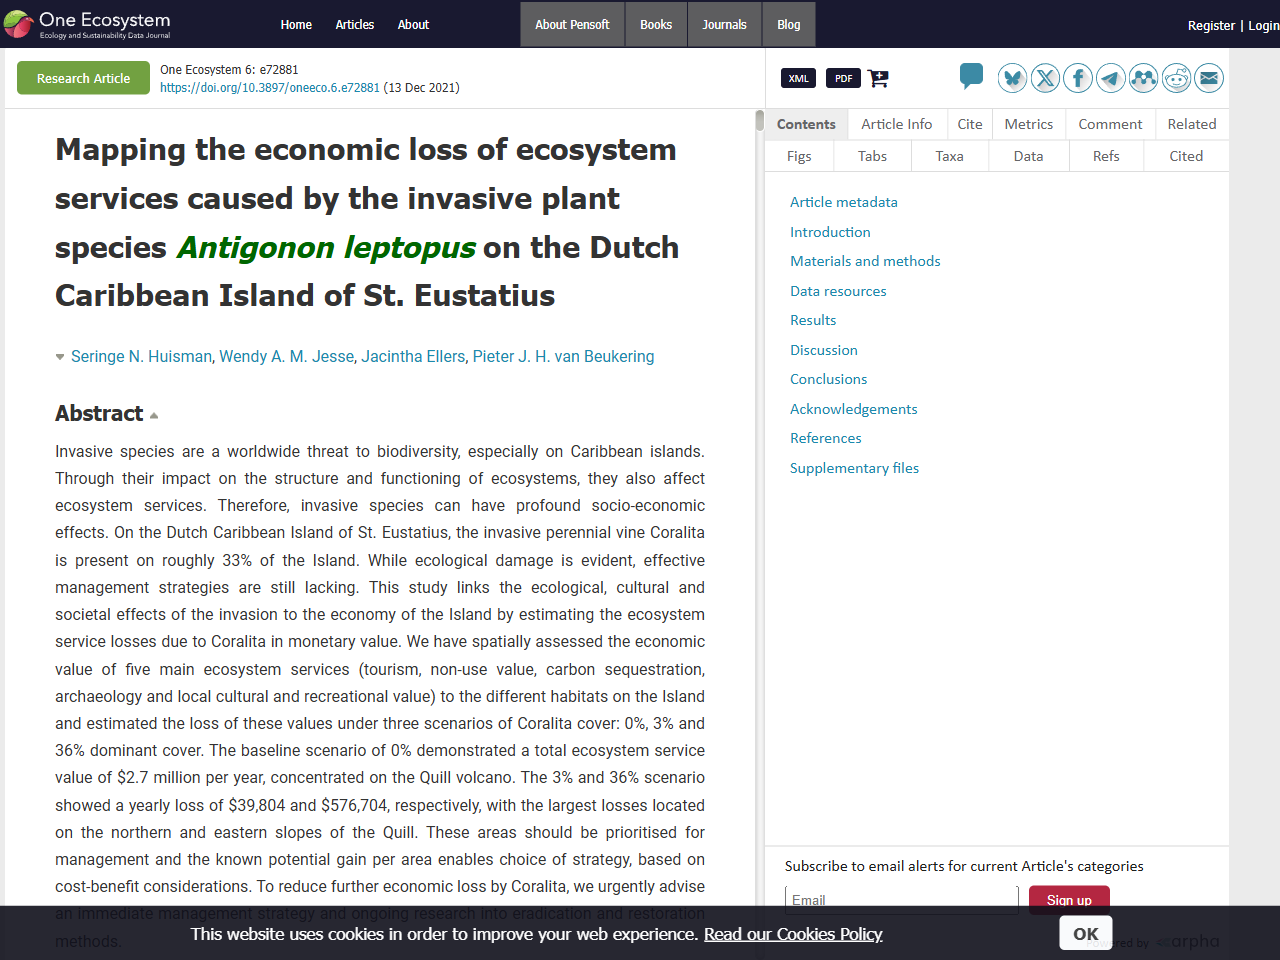Jump to Article metadata section
Viewport: 1280px width, 960px height.
point(844,202)
